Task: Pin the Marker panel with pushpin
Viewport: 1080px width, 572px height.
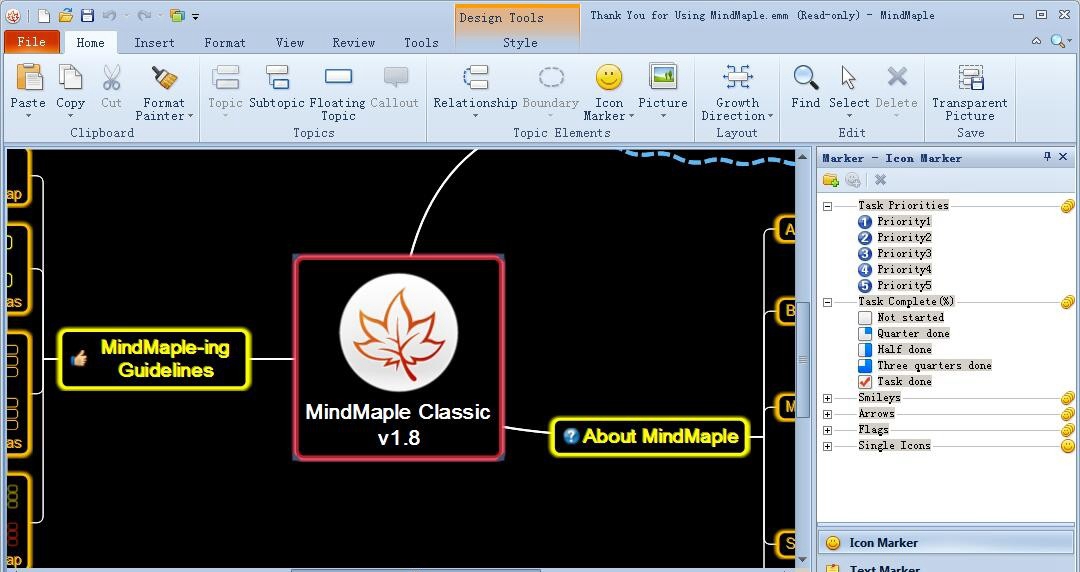Action: click(x=1047, y=157)
